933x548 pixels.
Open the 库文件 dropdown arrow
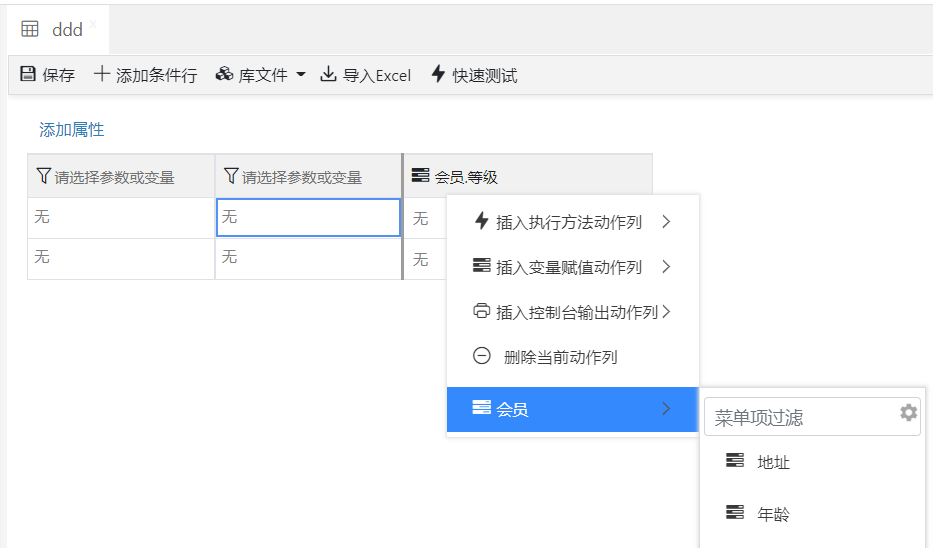click(300, 75)
